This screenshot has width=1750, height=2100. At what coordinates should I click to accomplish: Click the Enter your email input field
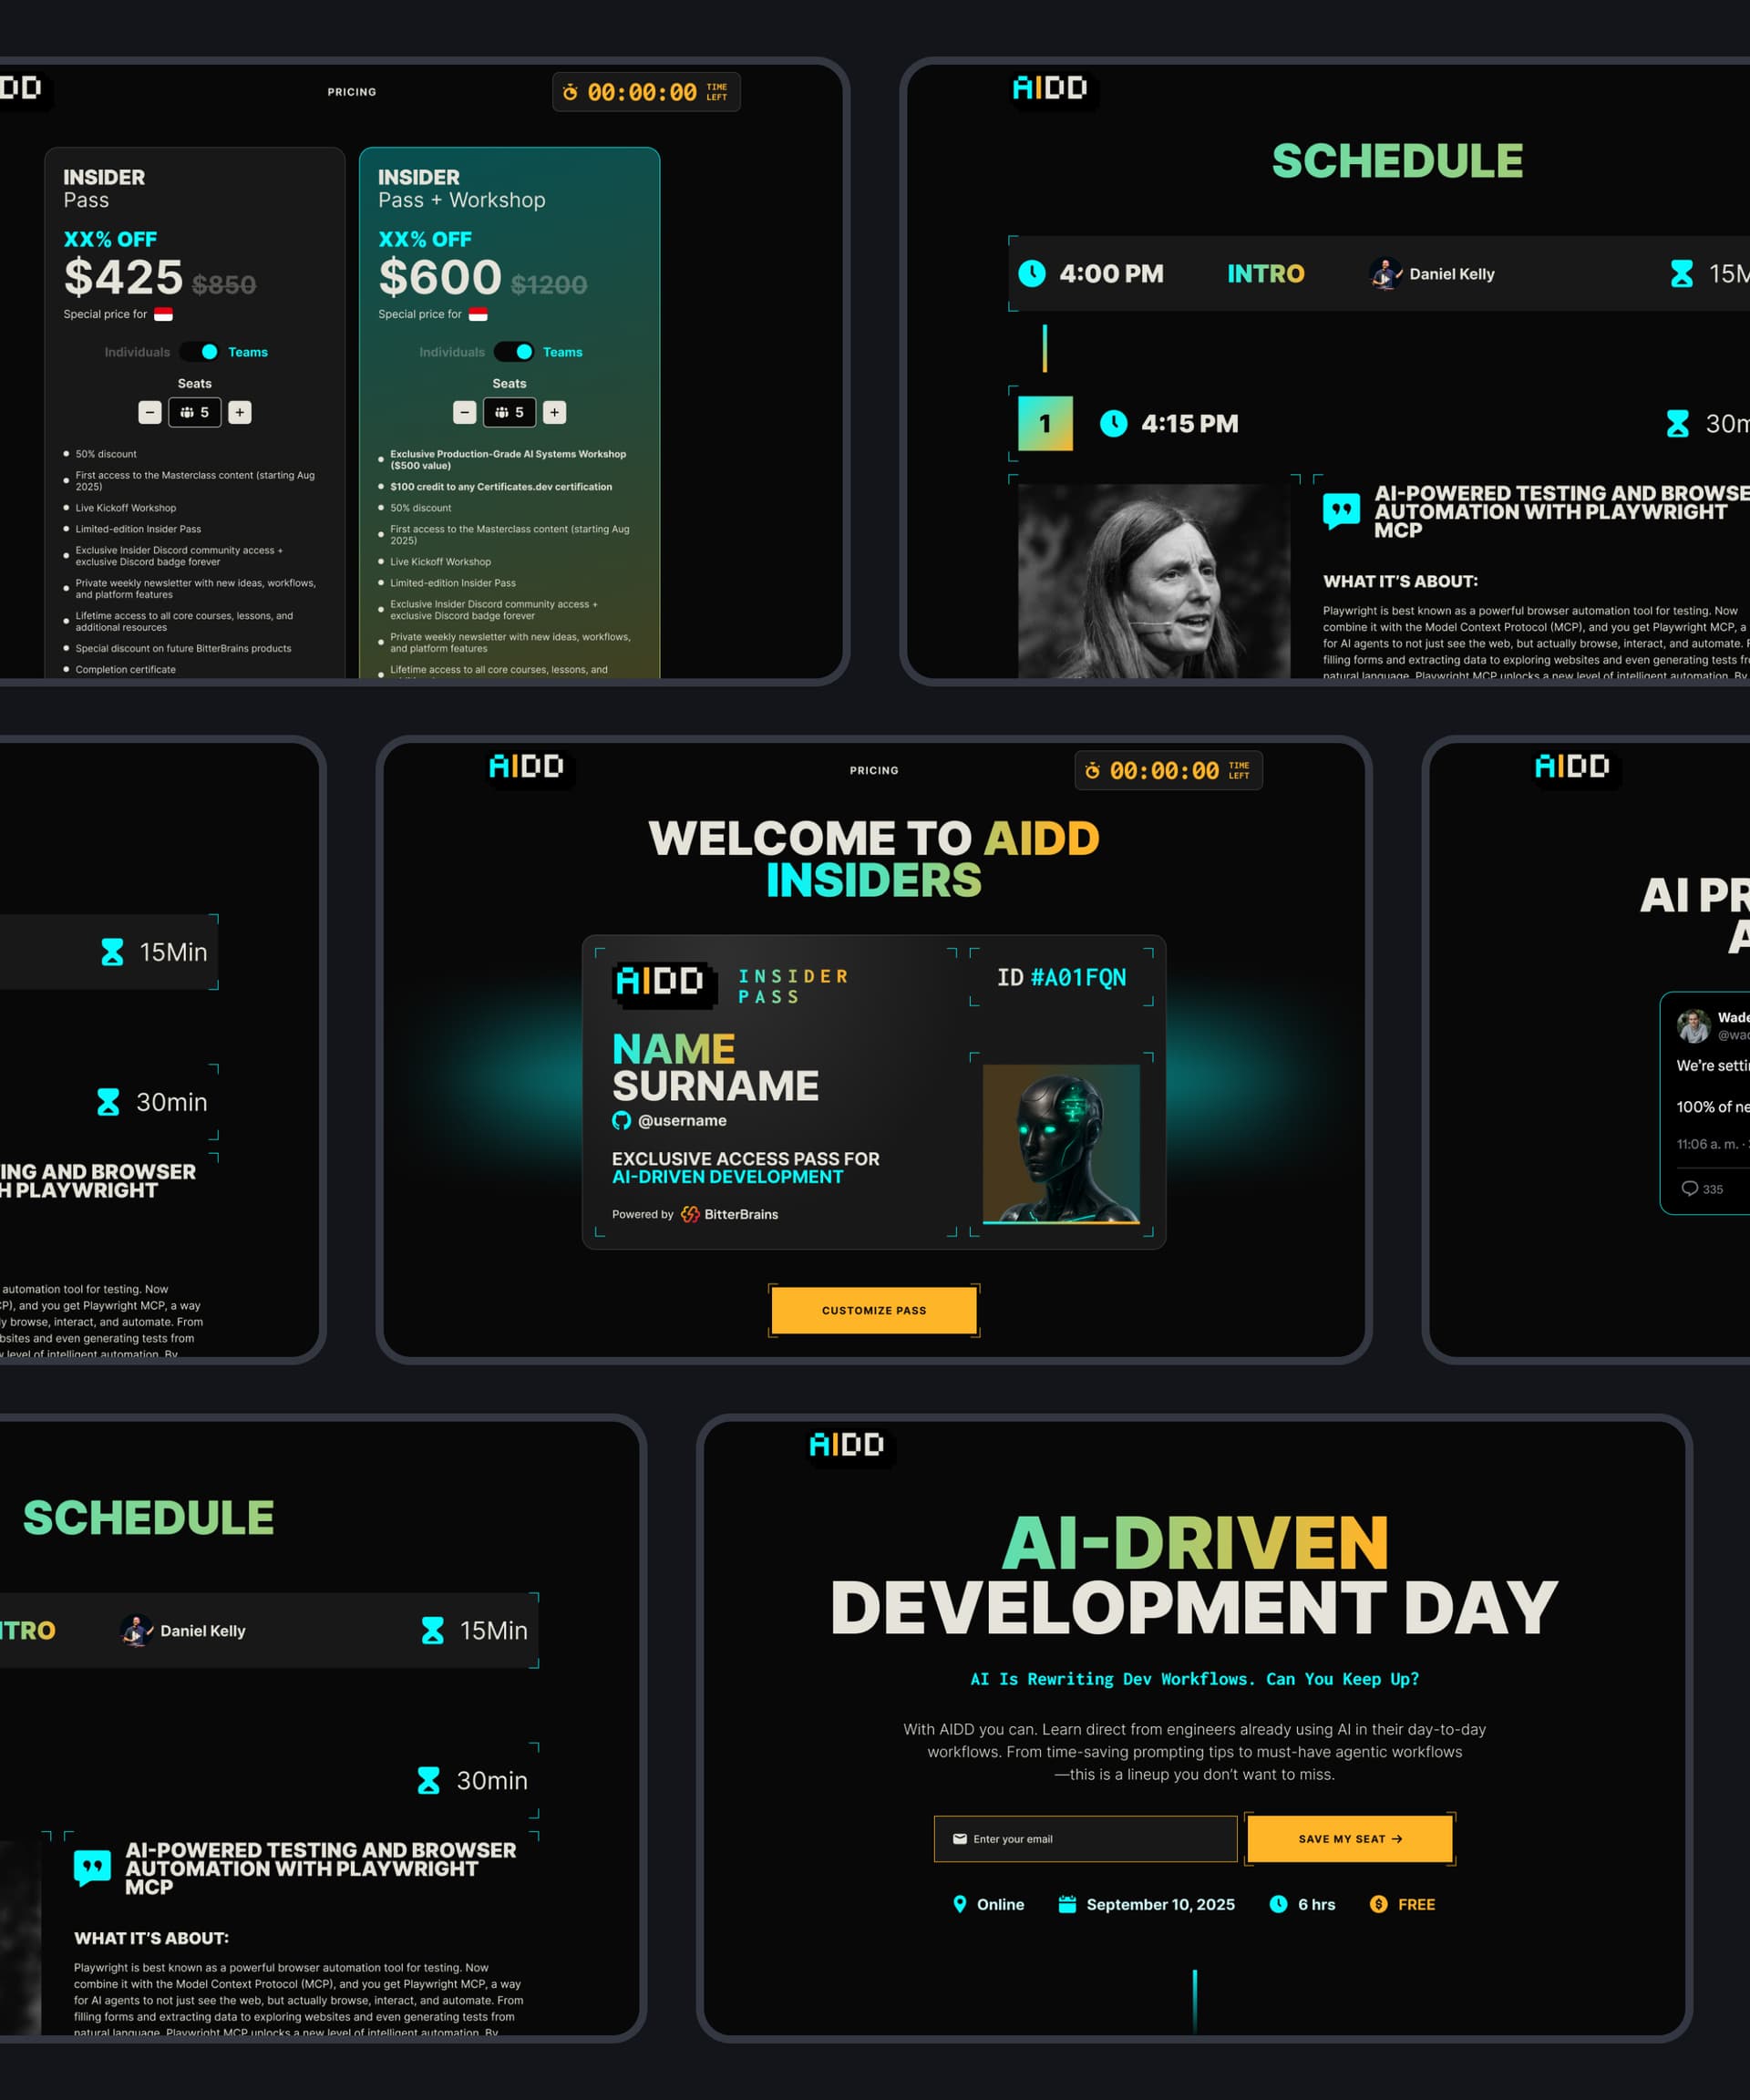1085,1839
